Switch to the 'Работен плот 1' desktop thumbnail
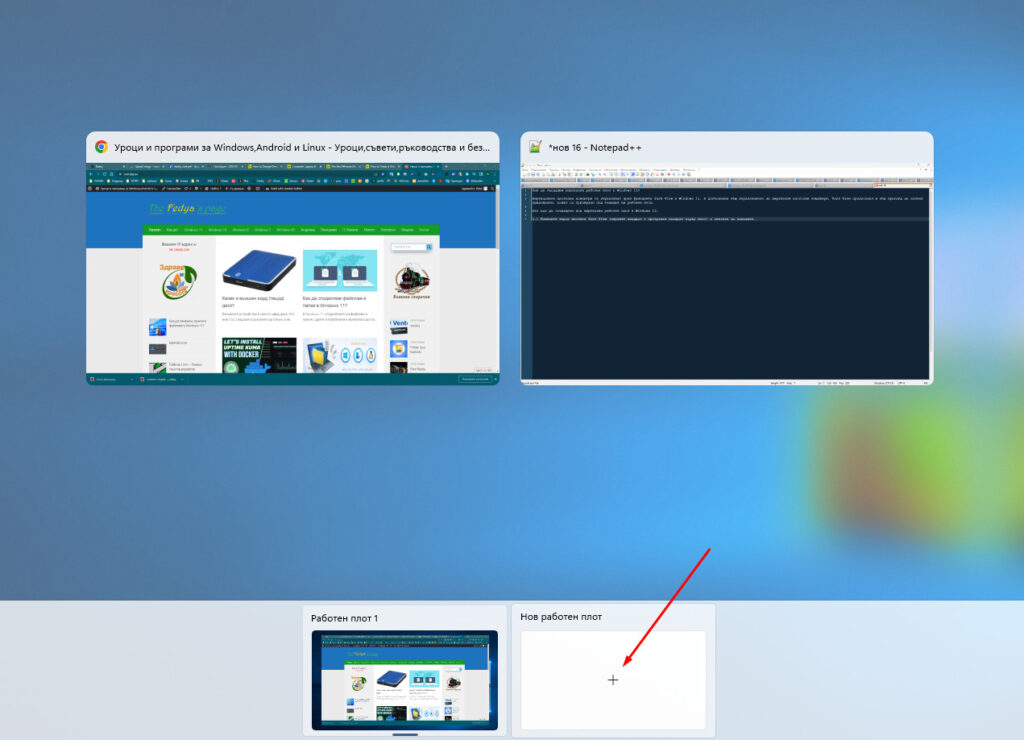Screen dimensions: 1024x740 405,680
